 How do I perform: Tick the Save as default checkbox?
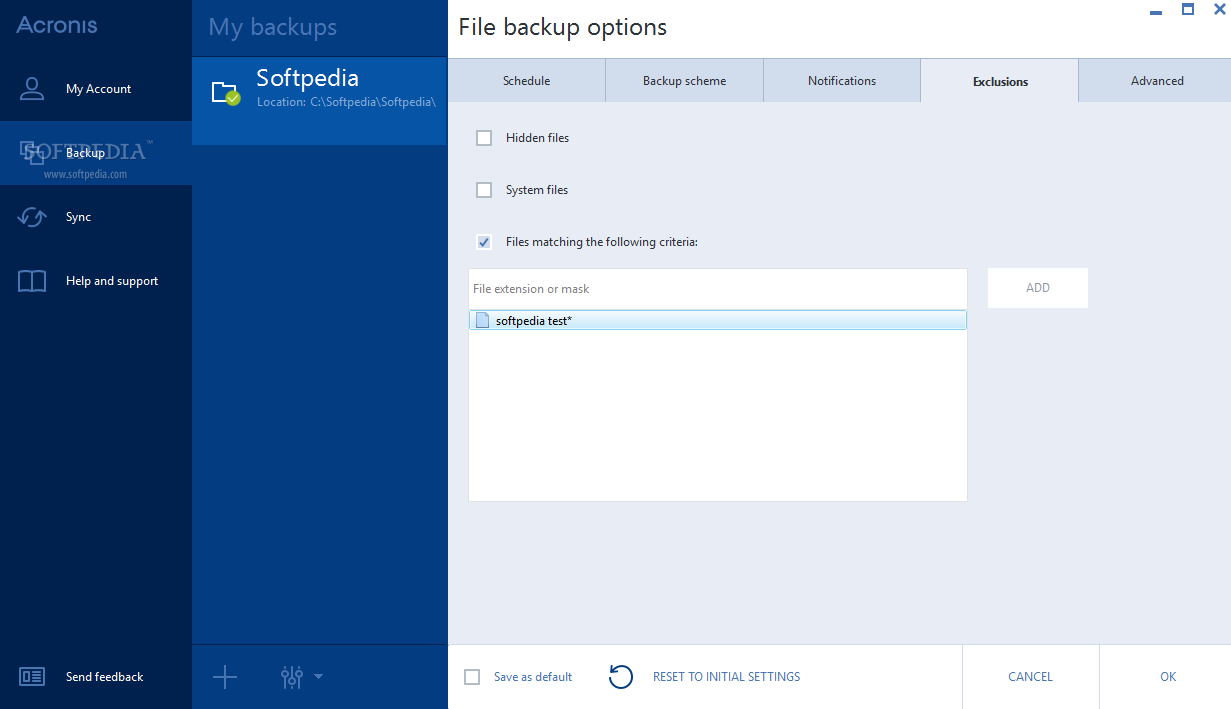[x=472, y=677]
